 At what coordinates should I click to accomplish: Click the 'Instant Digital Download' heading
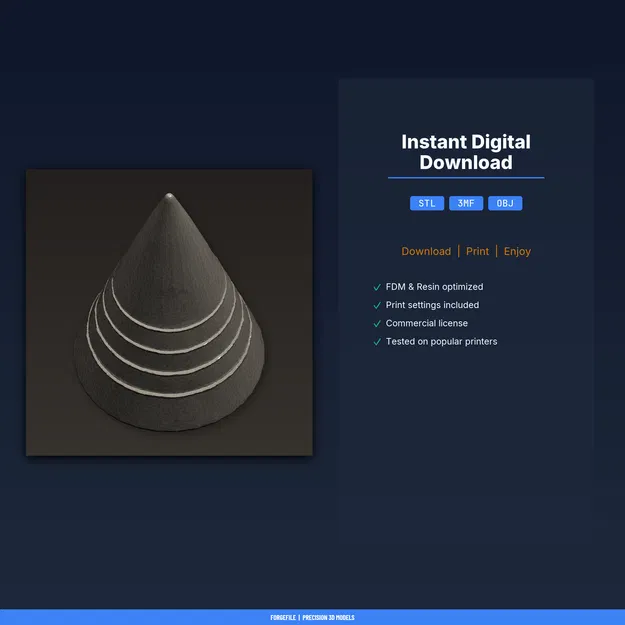point(466,152)
